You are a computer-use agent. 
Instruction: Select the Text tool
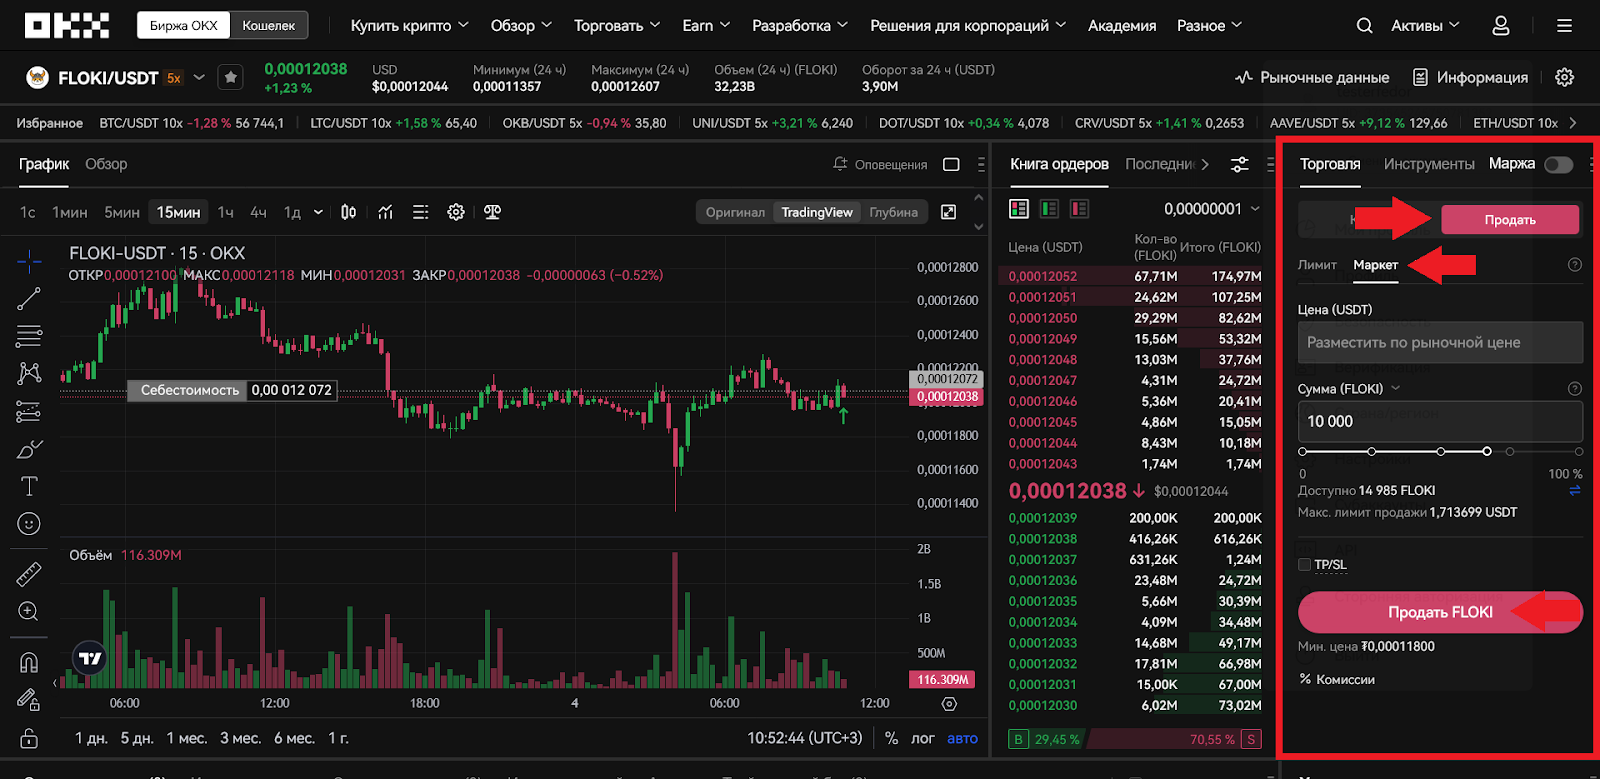[x=29, y=486]
